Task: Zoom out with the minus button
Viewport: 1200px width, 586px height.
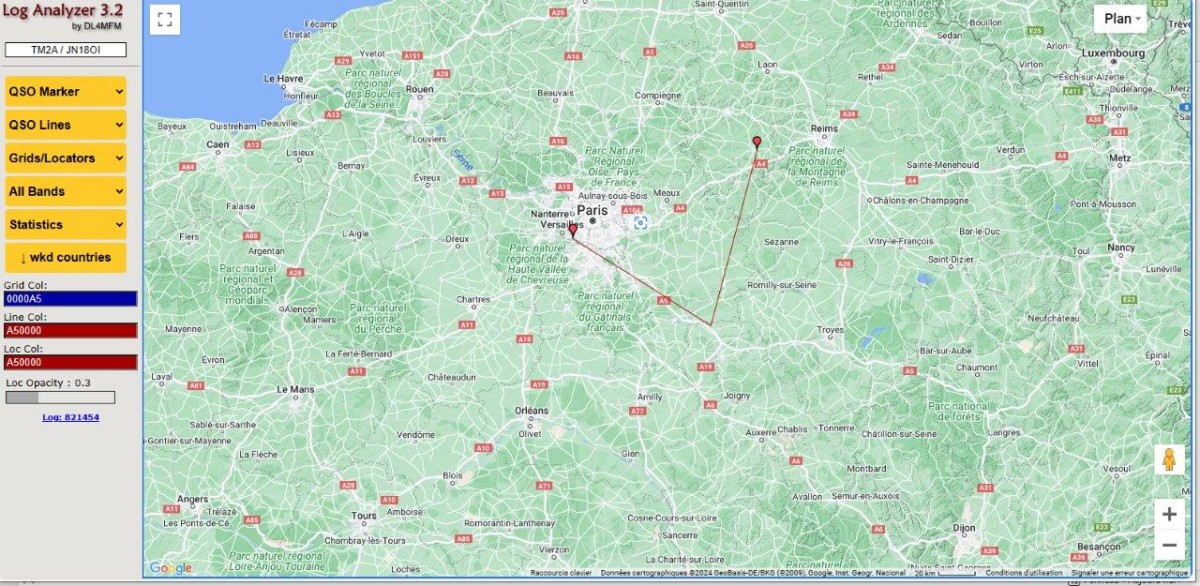Action: (x=1169, y=545)
